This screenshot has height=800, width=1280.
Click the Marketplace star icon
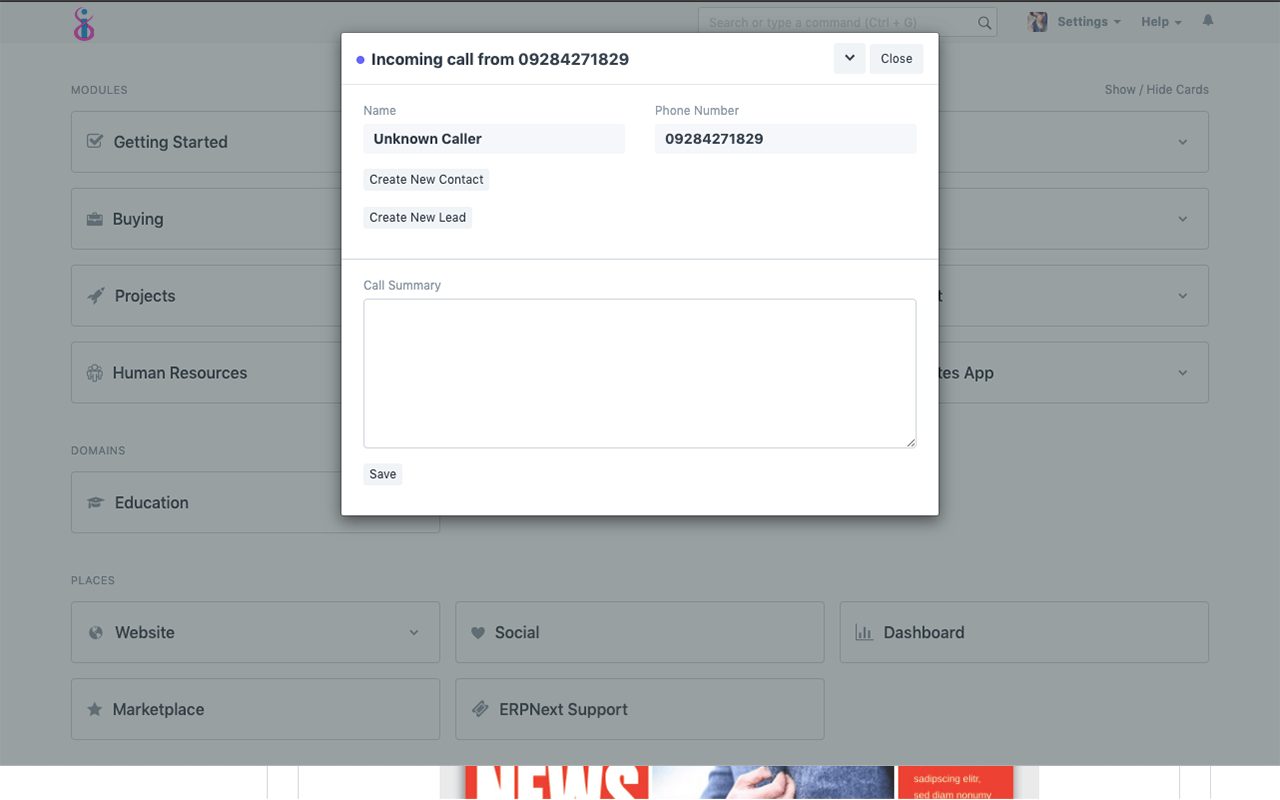coord(94,709)
